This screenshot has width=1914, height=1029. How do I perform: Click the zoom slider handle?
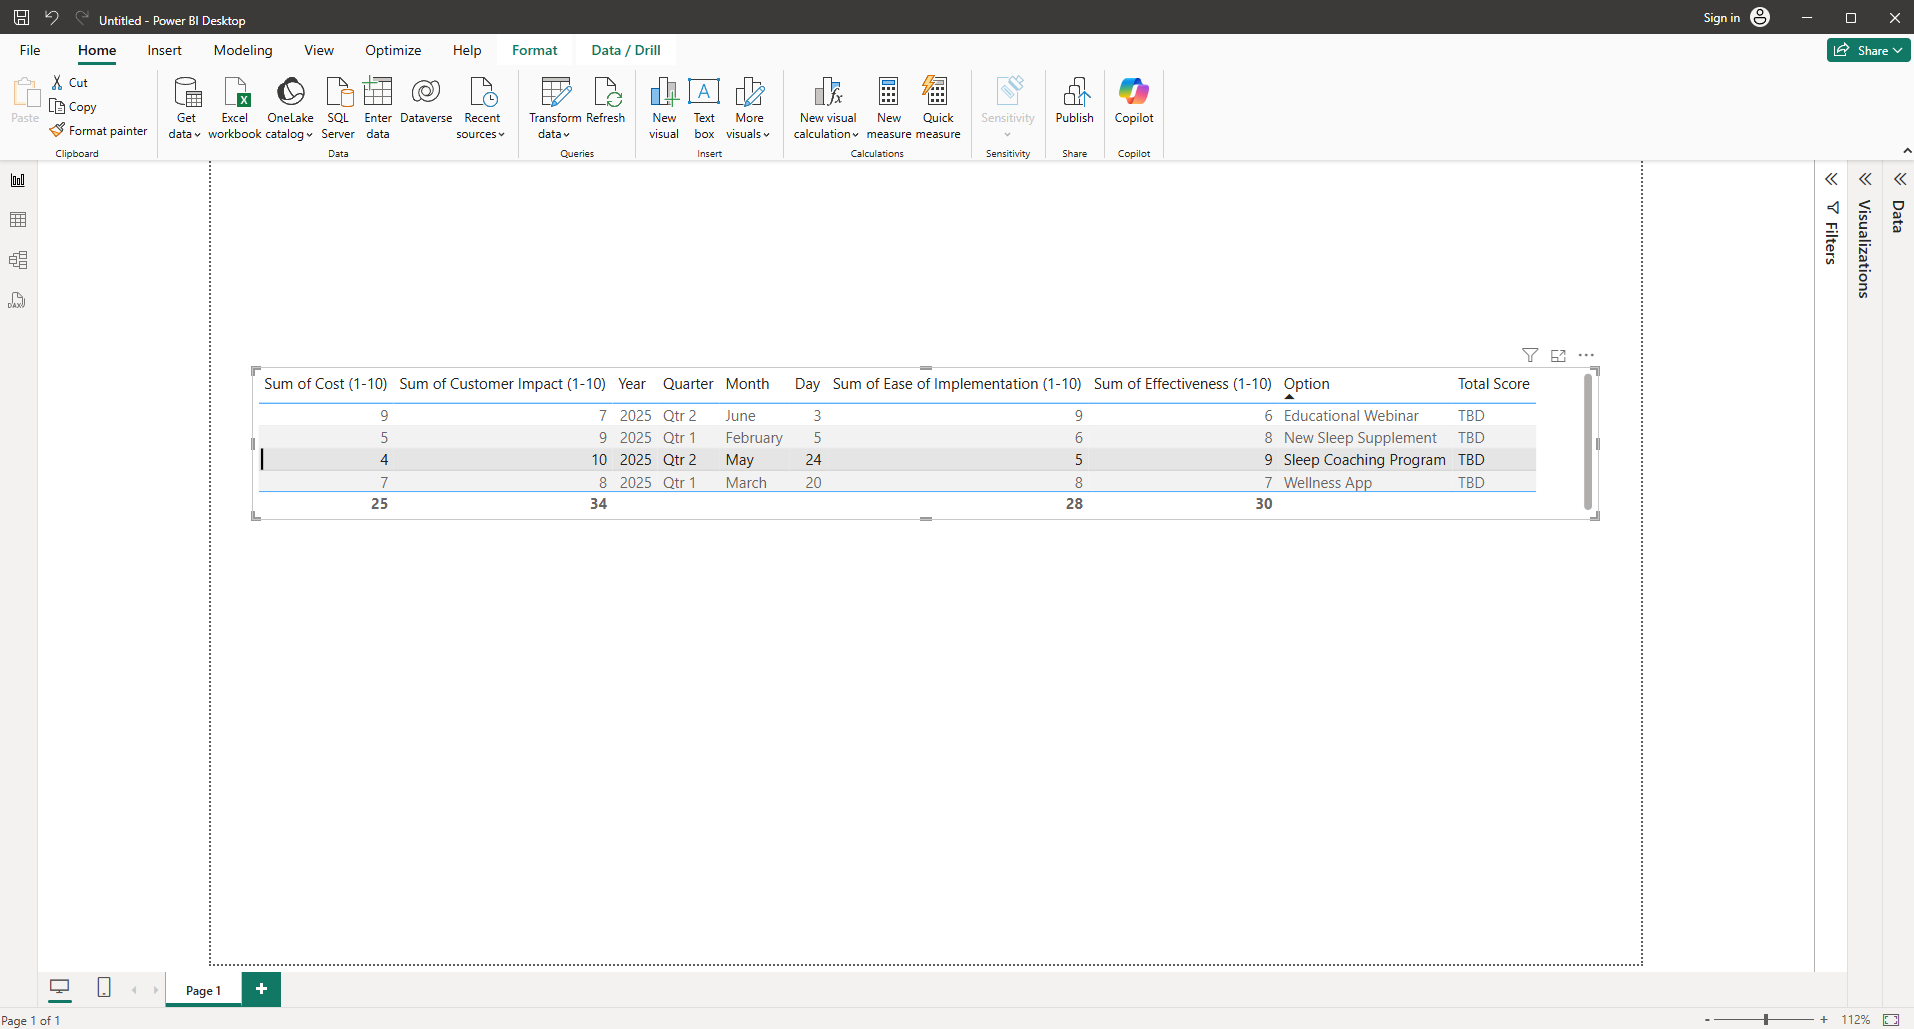[x=1766, y=1020]
